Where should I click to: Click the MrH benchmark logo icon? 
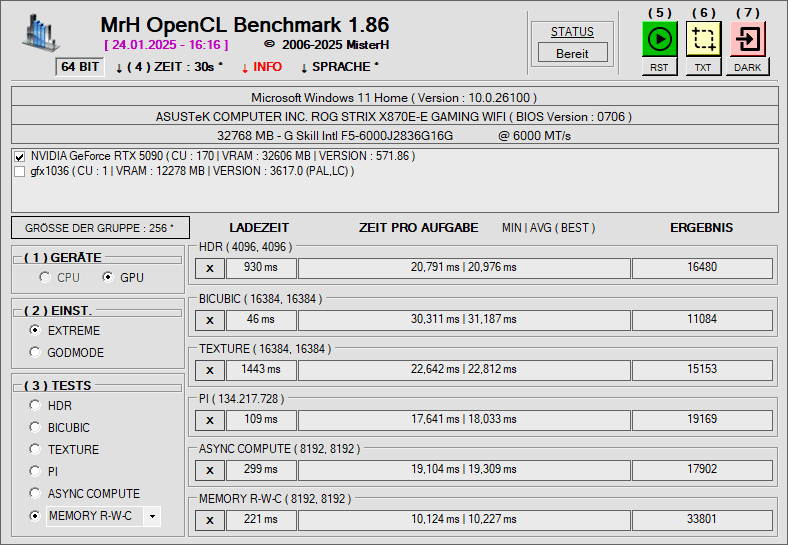pyautogui.click(x=40, y=33)
